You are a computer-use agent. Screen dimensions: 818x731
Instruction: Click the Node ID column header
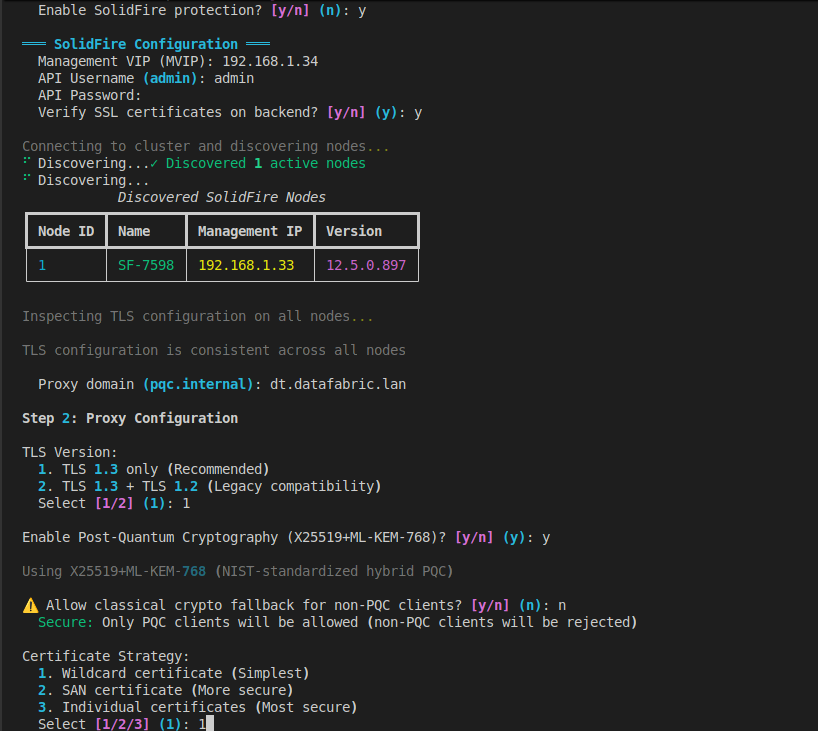click(66, 231)
